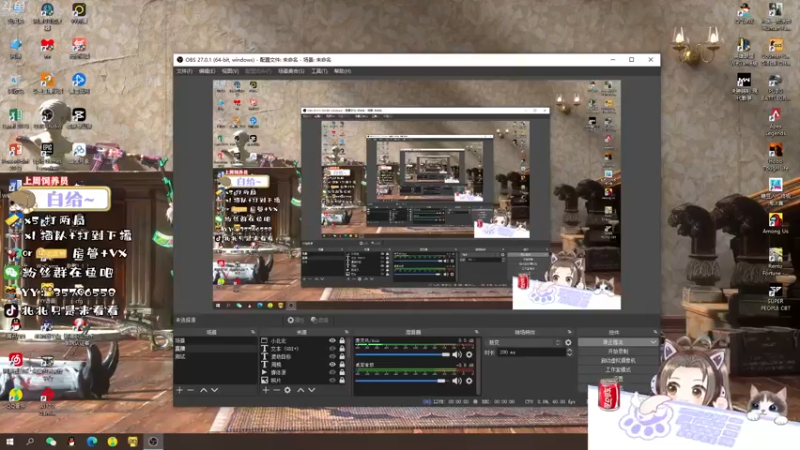Click the 工作室模式 studio mode button
This screenshot has height=450, width=800.
point(618,369)
